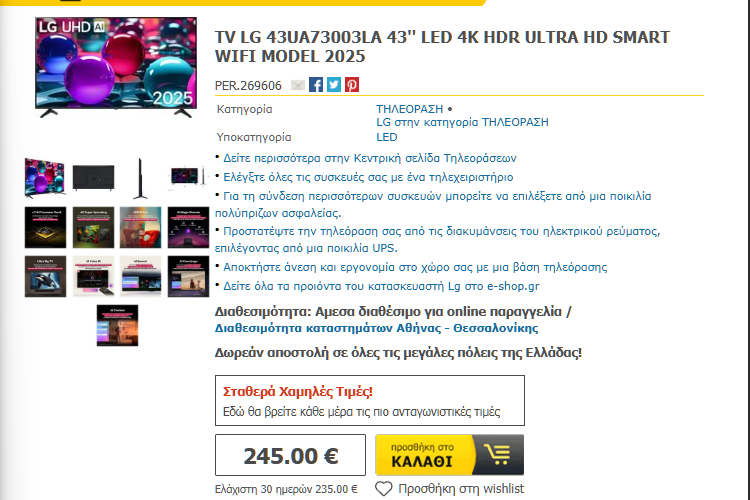750x500 pixels.
Task: Select the last thumbnail below the grid
Action: [117, 325]
